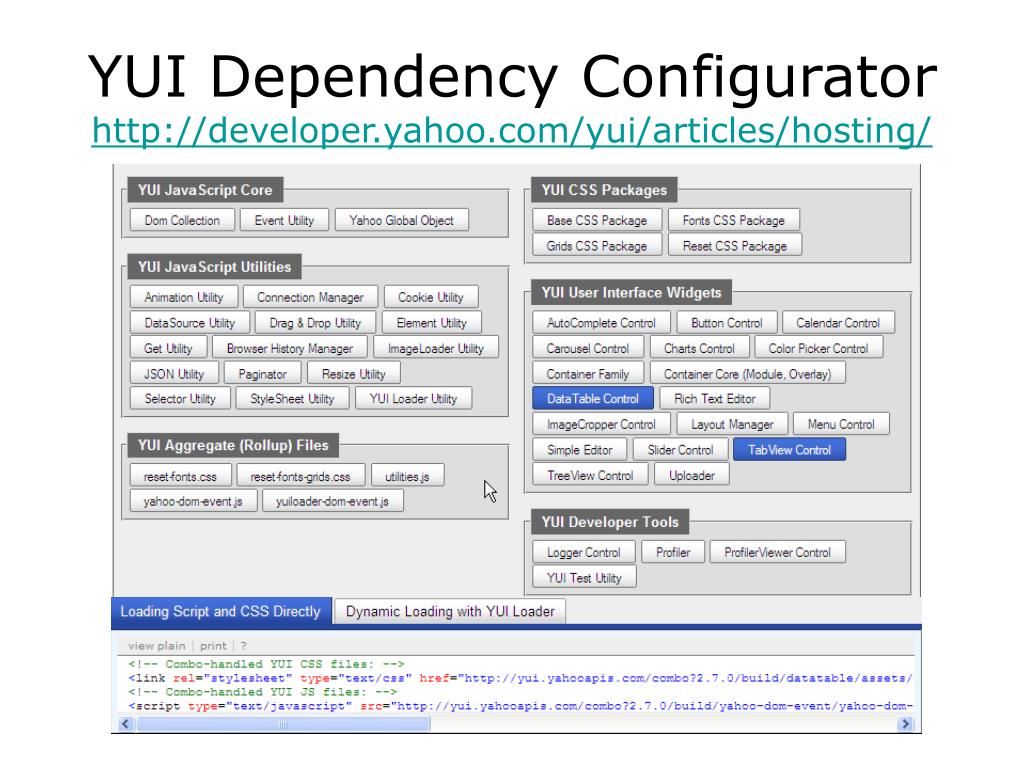This screenshot has height=768, width=1024.
Task: Select Simple Editor widget
Action: [x=580, y=450]
